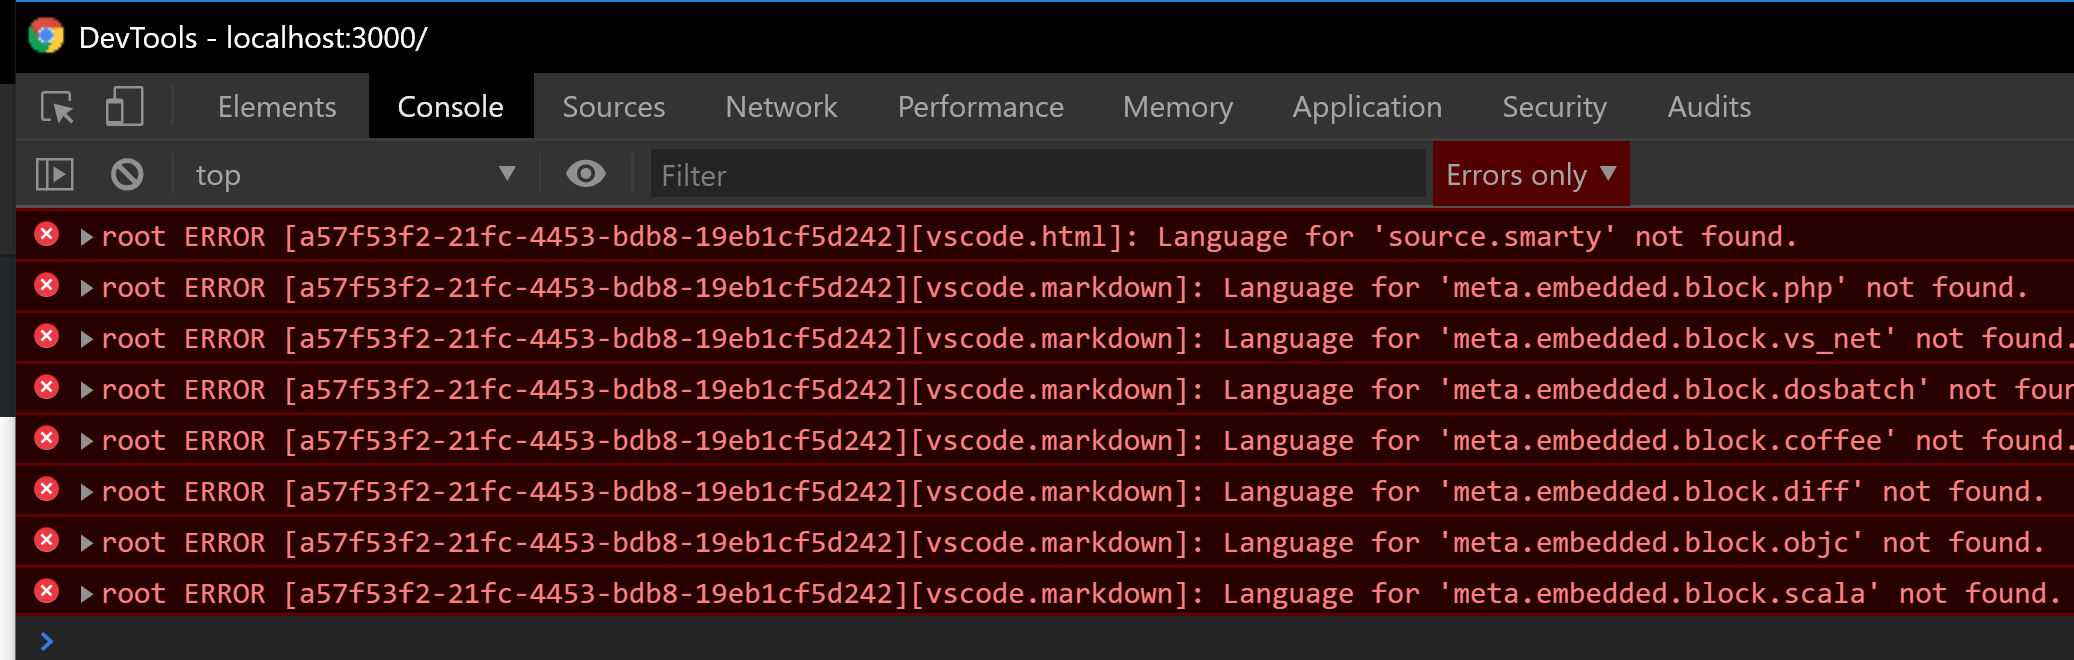The width and height of the screenshot is (2074, 660).
Task: Click error icon on 'block.dosbatch' row
Action: pos(46,388)
